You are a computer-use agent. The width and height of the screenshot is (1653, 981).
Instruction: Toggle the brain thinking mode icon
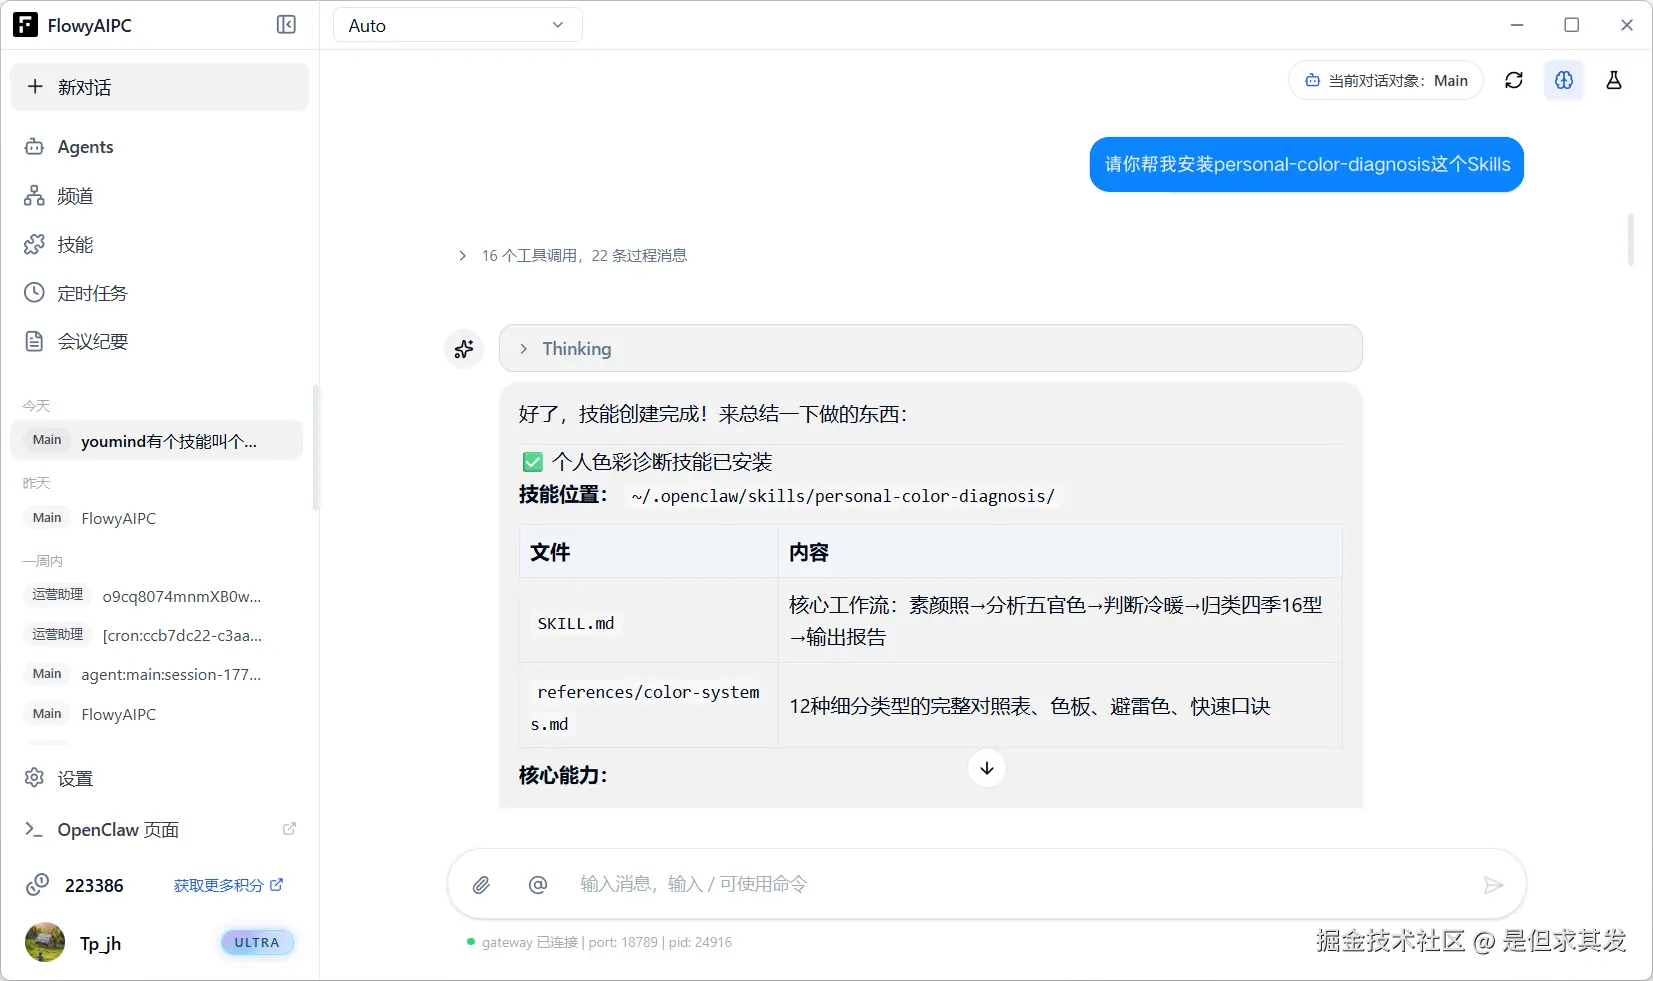pos(1564,80)
